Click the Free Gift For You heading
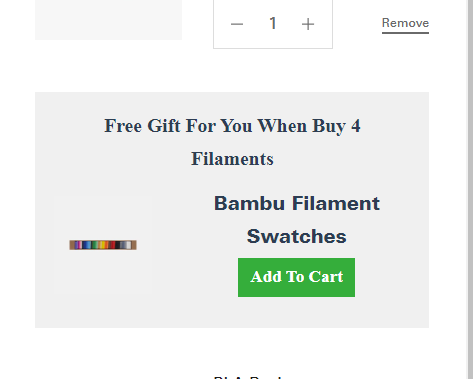The width and height of the screenshot is (473, 379). point(232,142)
